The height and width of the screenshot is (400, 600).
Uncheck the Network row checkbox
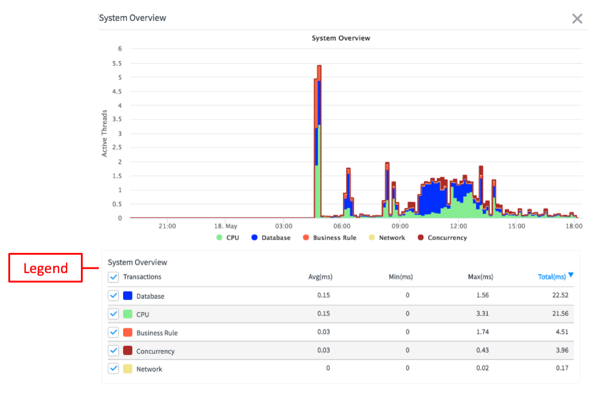pyautogui.click(x=113, y=369)
